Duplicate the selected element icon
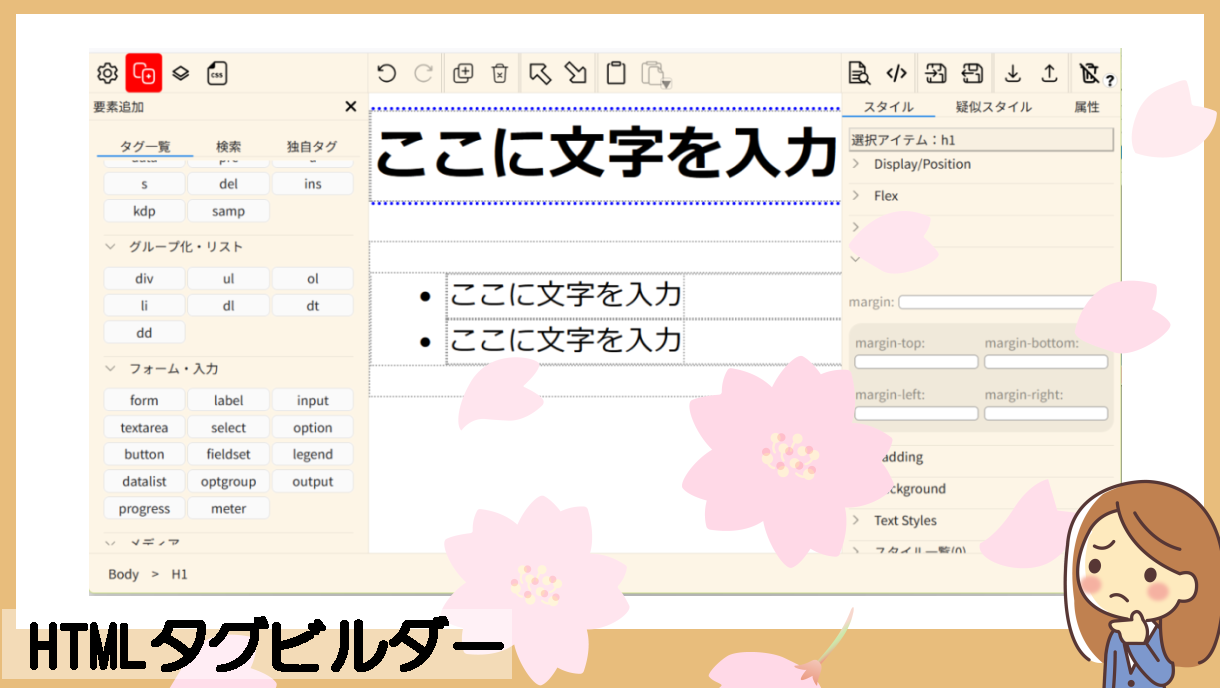Viewport: 1220px width, 688px height. click(x=463, y=73)
